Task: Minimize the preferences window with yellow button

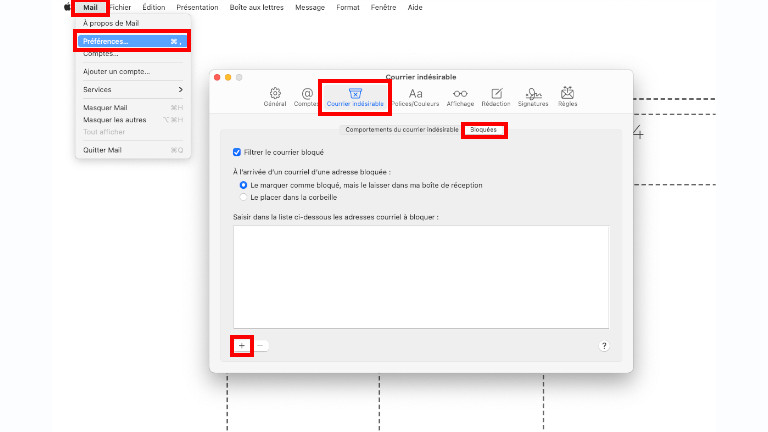Action: (228, 77)
